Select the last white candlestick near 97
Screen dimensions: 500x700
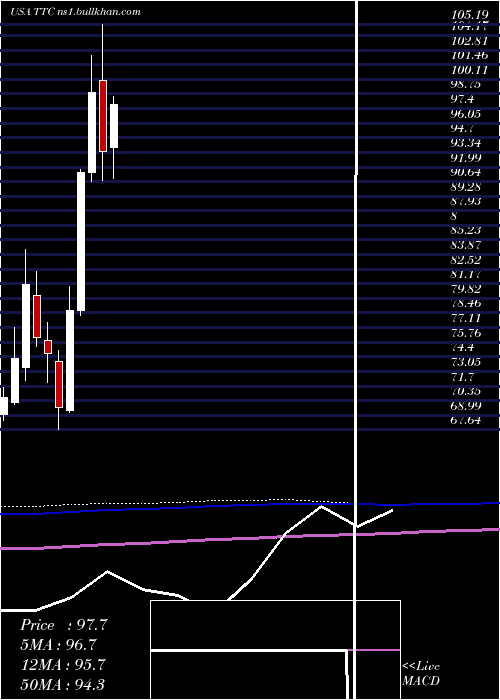pos(114,126)
